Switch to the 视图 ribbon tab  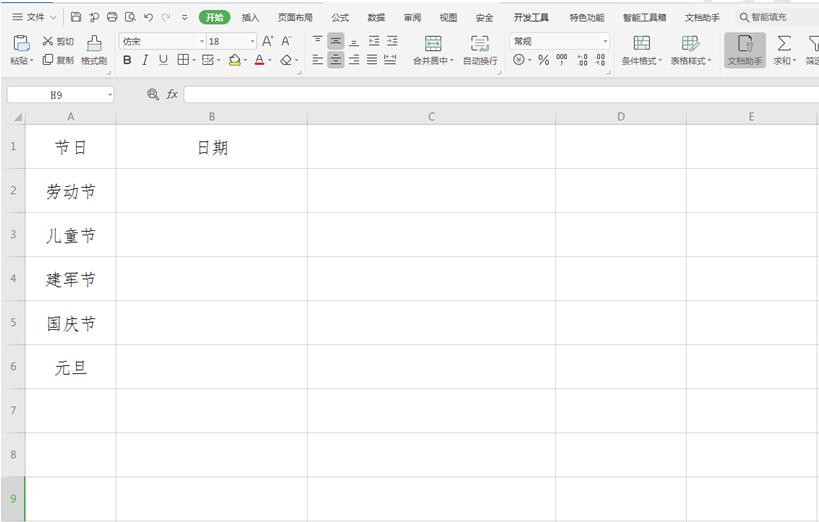[448, 18]
